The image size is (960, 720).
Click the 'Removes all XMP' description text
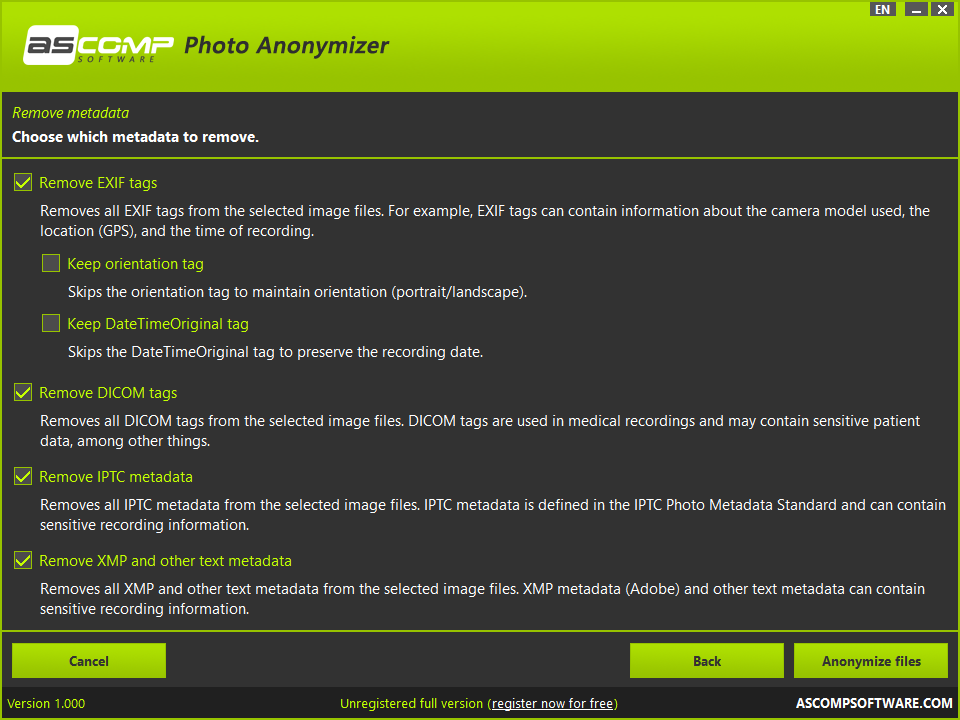(482, 599)
